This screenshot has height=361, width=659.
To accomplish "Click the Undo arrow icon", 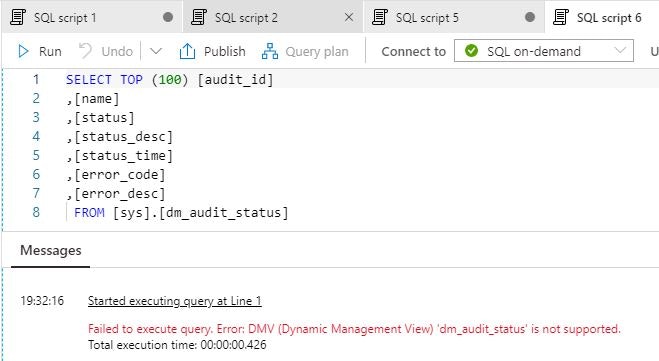I will (85, 51).
